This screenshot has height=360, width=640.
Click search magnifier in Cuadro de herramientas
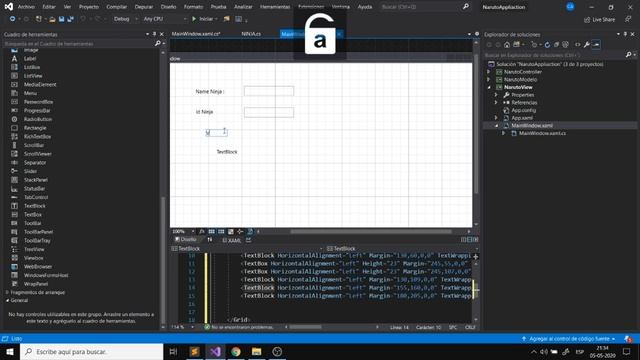tap(158, 43)
